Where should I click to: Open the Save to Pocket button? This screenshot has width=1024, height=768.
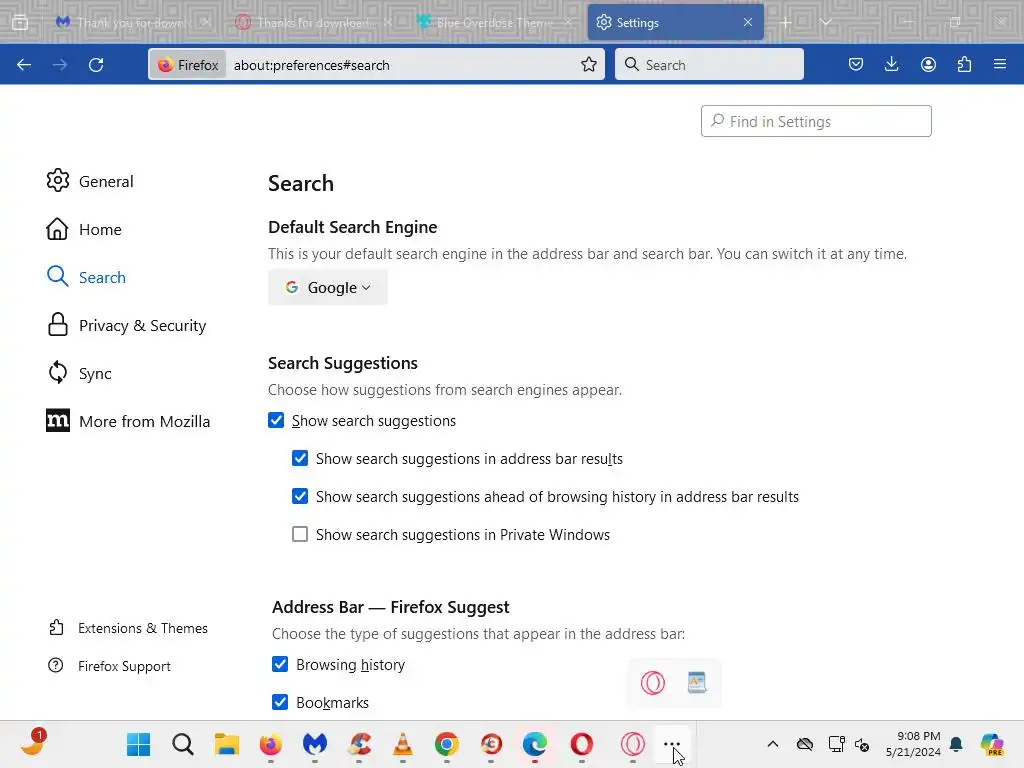tap(856, 65)
